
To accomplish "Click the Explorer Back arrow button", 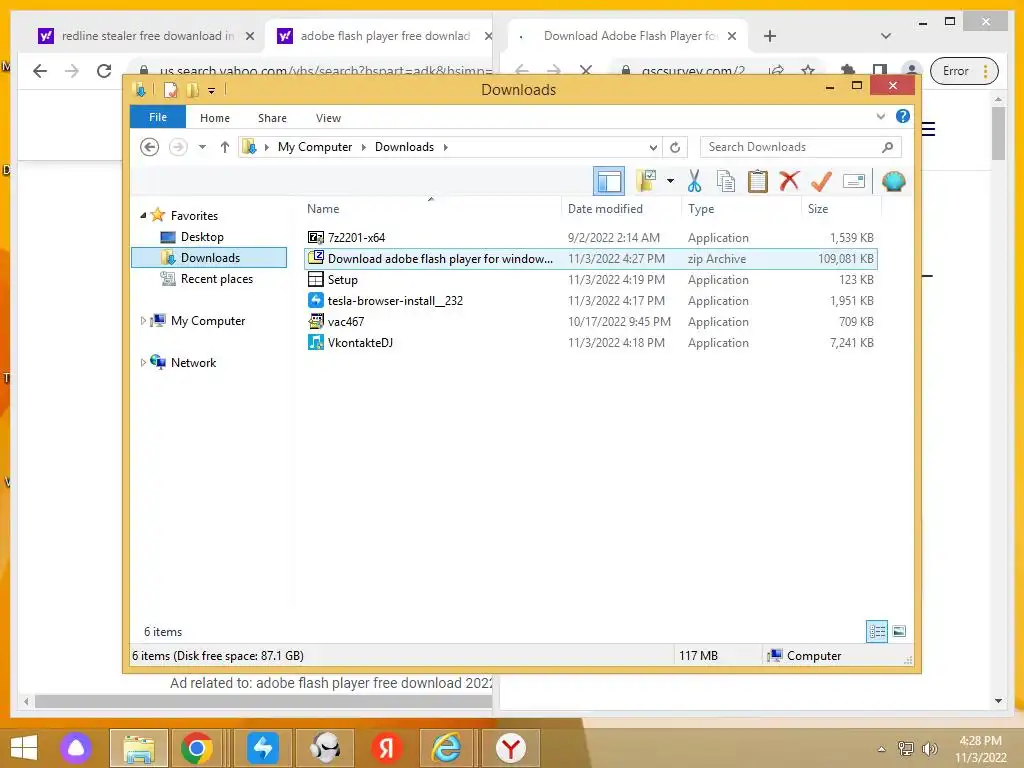I will tap(150, 147).
